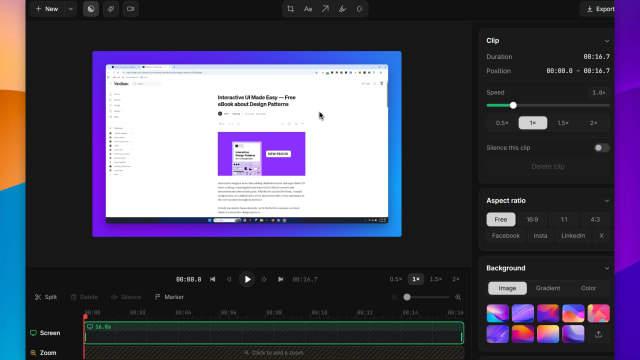640x360 pixels.
Task: Click the Zoom track label icon
Action: point(33,353)
